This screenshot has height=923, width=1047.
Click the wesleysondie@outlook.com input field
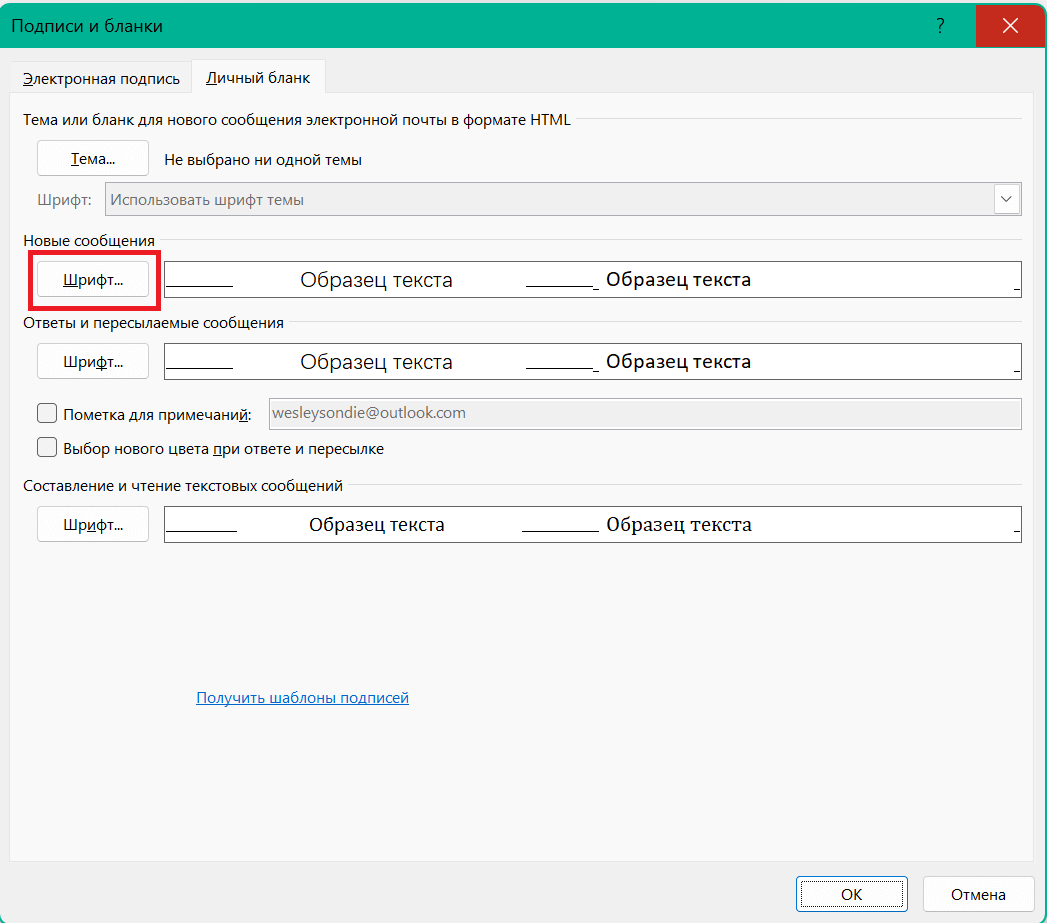(645, 413)
